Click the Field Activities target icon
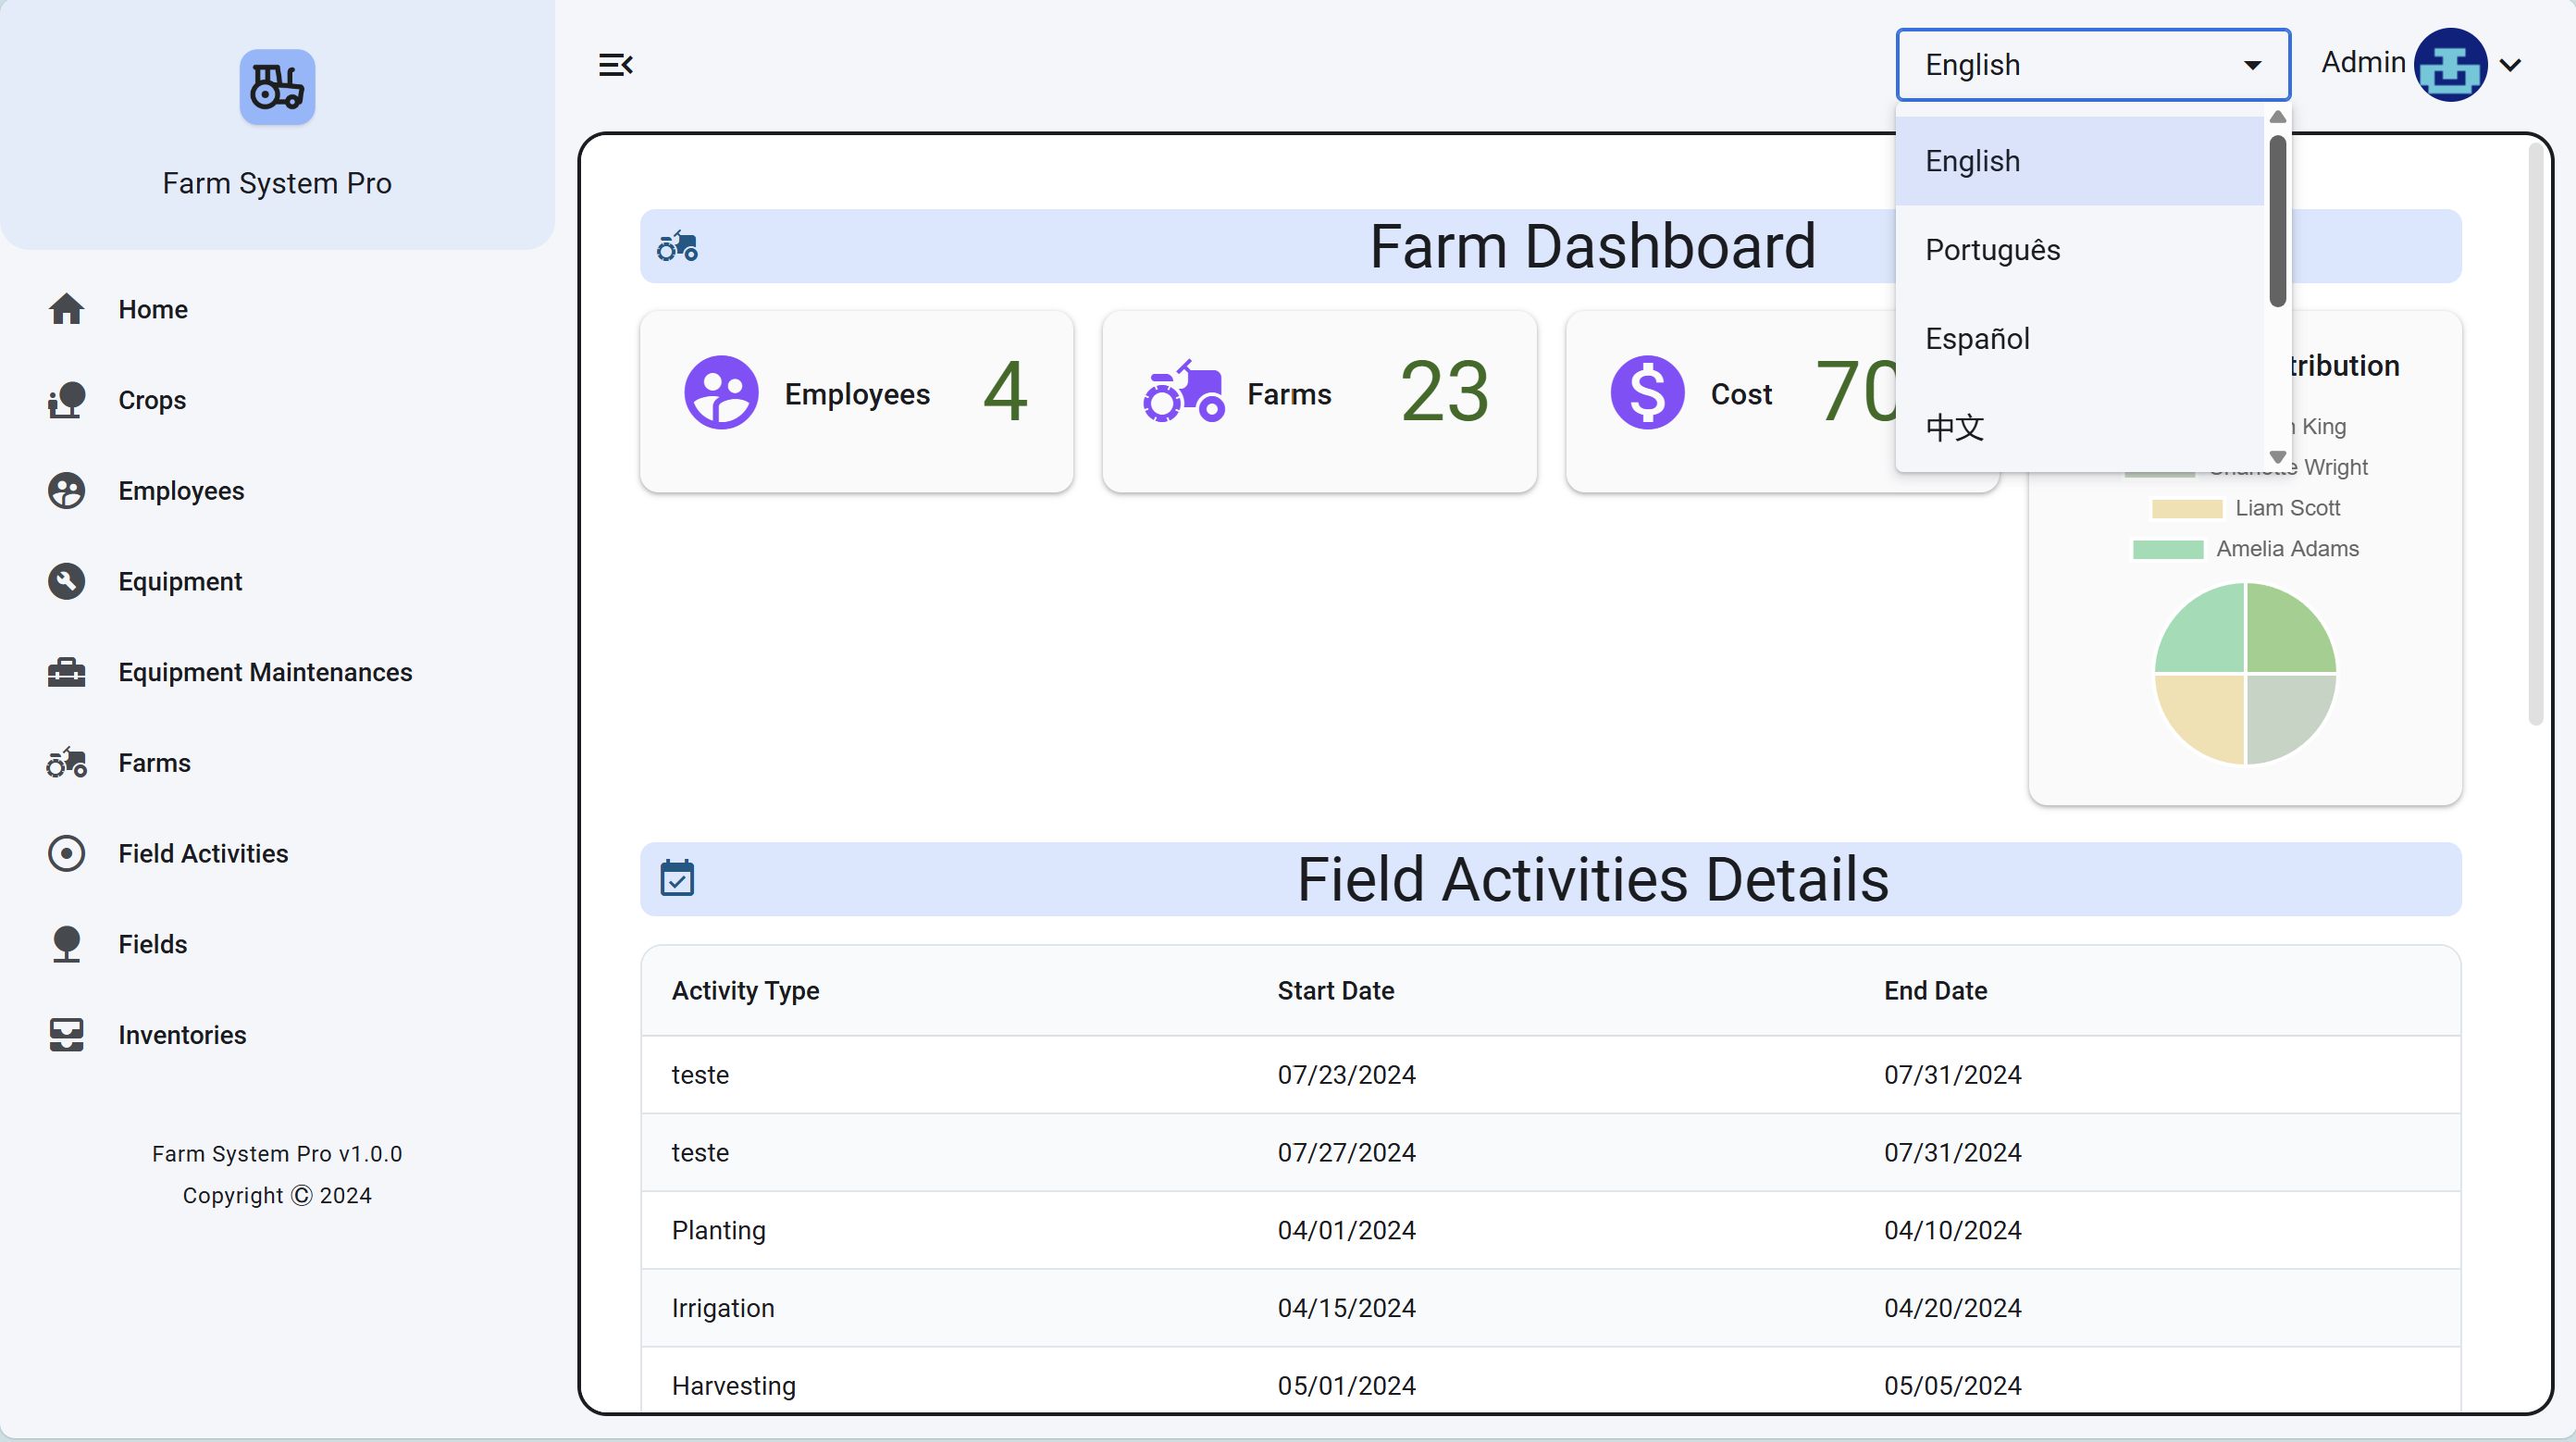This screenshot has width=2576, height=1442. click(x=66, y=853)
